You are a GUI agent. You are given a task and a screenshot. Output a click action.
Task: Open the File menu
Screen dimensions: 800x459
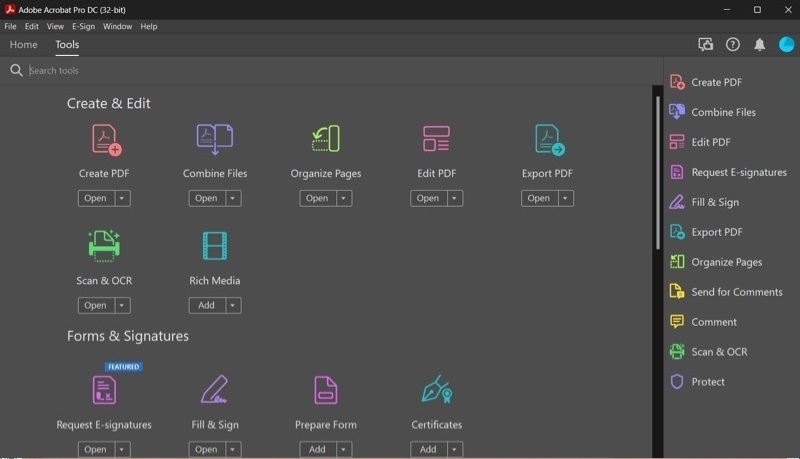(10, 27)
